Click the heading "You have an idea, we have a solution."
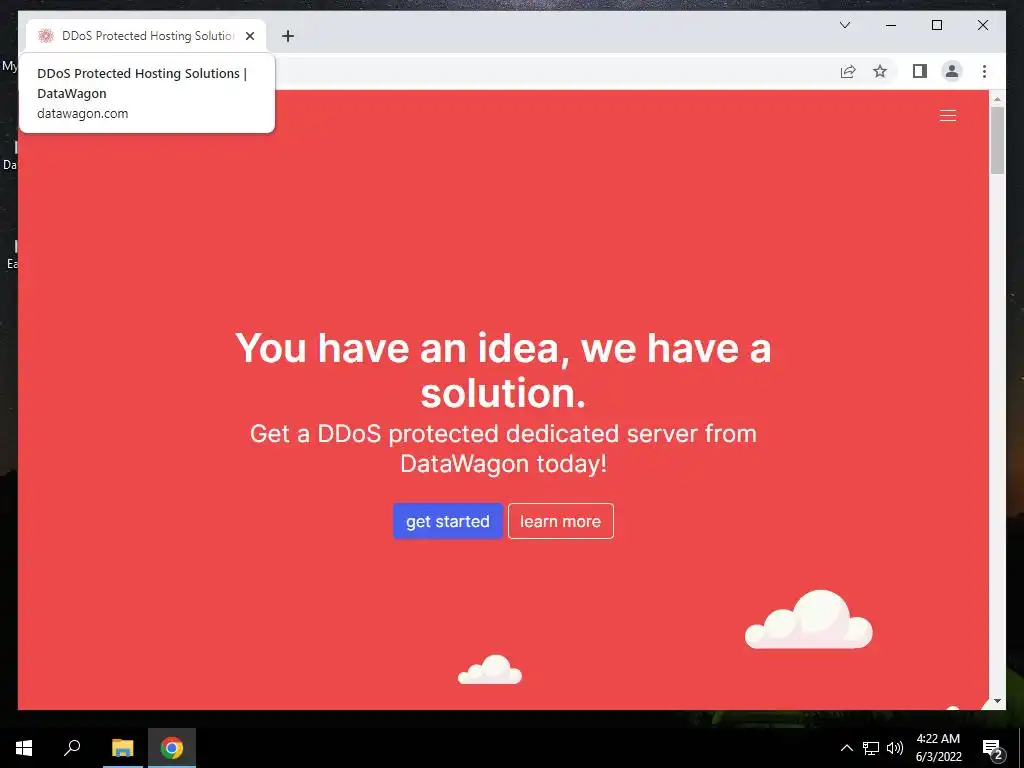Image resolution: width=1024 pixels, height=768 pixels. click(x=503, y=370)
